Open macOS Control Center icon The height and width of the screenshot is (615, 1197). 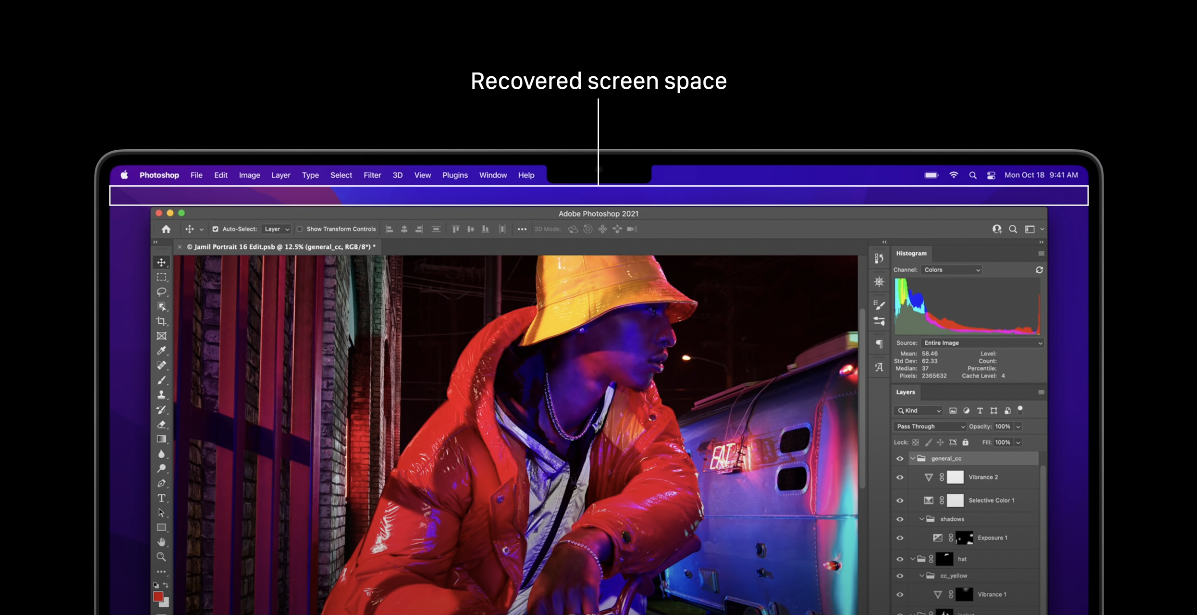click(991, 175)
